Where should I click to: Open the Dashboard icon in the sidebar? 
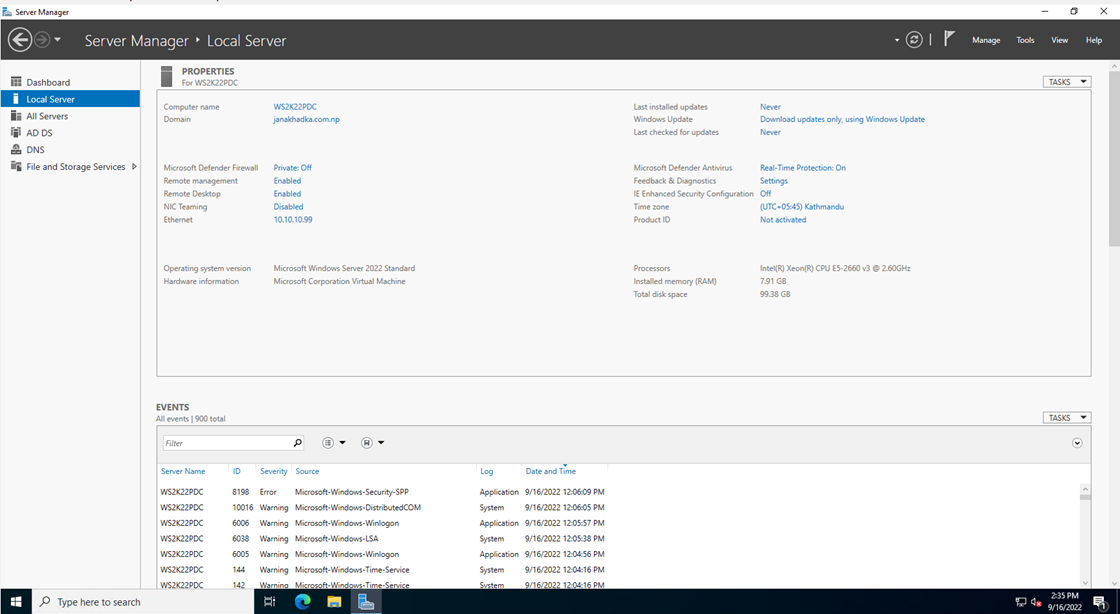(15, 82)
